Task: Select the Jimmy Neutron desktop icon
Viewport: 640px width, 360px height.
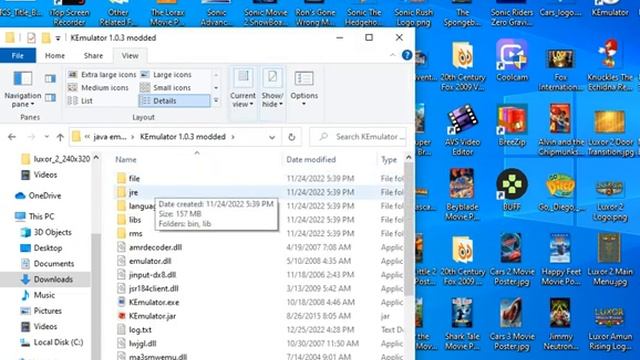Action: pyautogui.click(x=560, y=324)
